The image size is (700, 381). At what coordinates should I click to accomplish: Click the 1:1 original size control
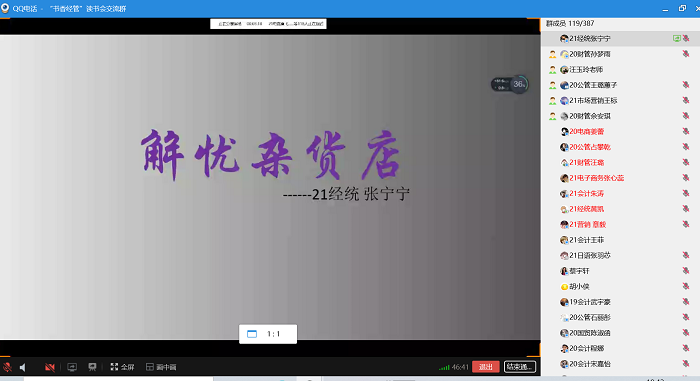(268, 334)
